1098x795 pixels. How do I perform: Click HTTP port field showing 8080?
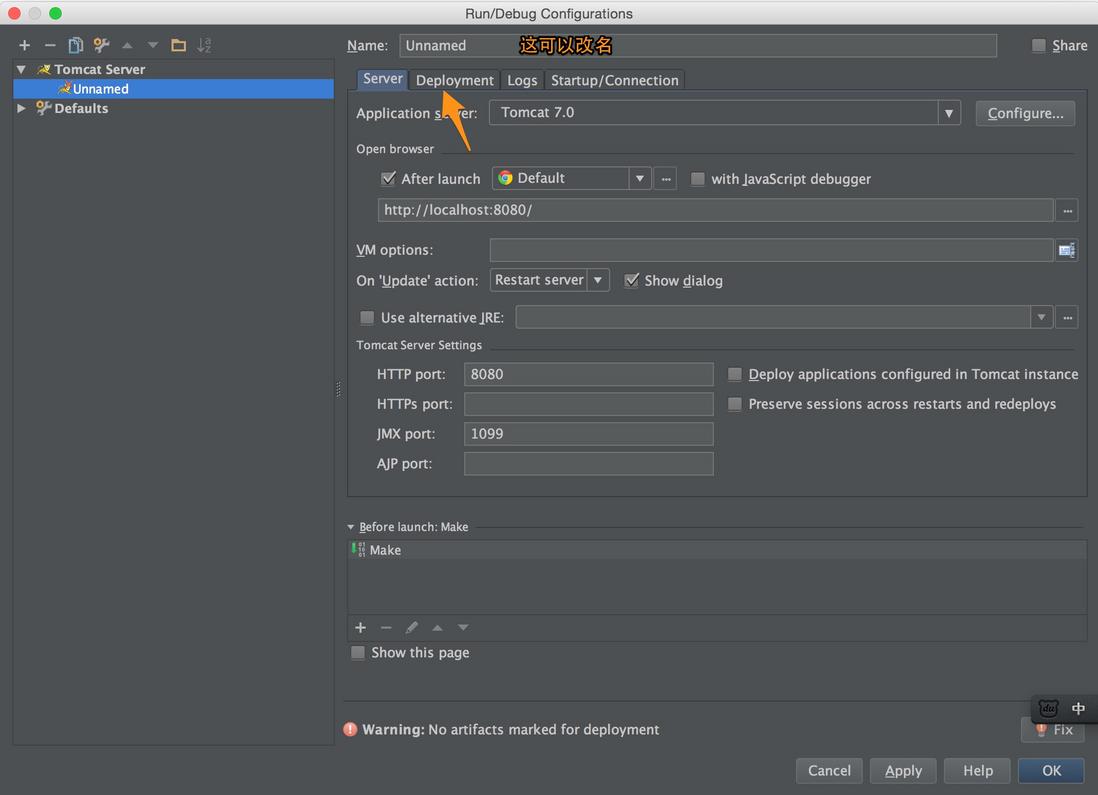(x=588, y=374)
